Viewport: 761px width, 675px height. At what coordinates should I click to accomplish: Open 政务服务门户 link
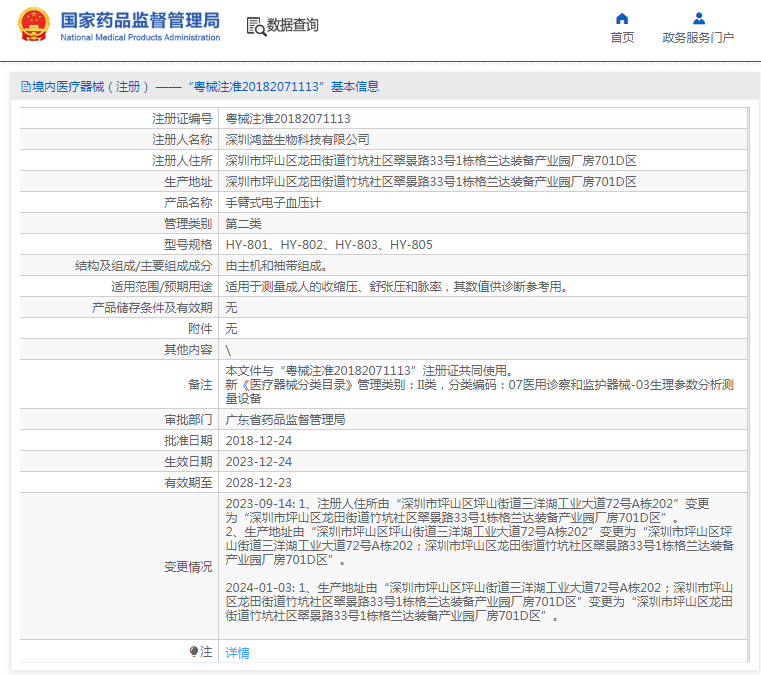click(x=698, y=37)
